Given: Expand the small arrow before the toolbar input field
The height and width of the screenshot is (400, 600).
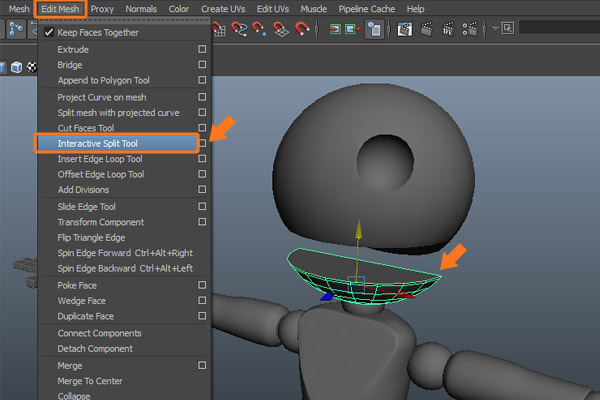Looking at the screenshot, I should (x=497, y=29).
